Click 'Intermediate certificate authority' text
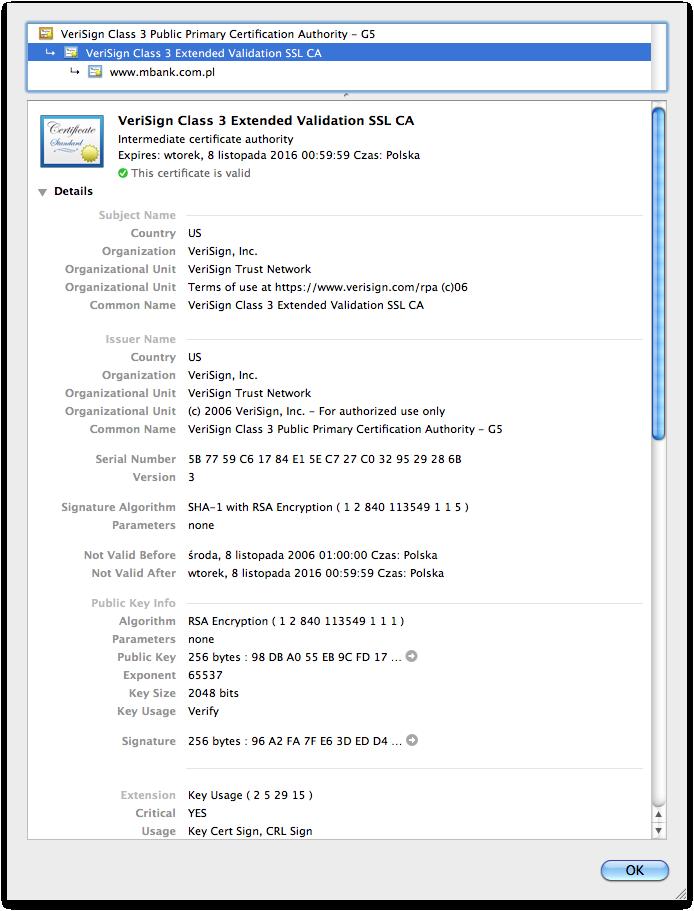The height and width of the screenshot is (911, 694). point(206,139)
